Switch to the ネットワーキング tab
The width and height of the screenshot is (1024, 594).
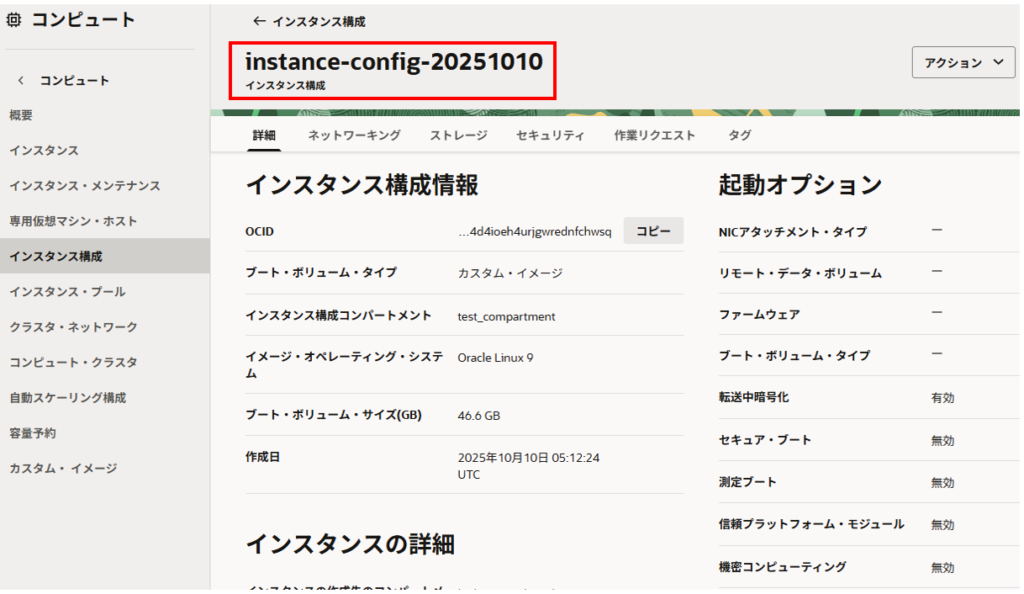[x=354, y=135]
